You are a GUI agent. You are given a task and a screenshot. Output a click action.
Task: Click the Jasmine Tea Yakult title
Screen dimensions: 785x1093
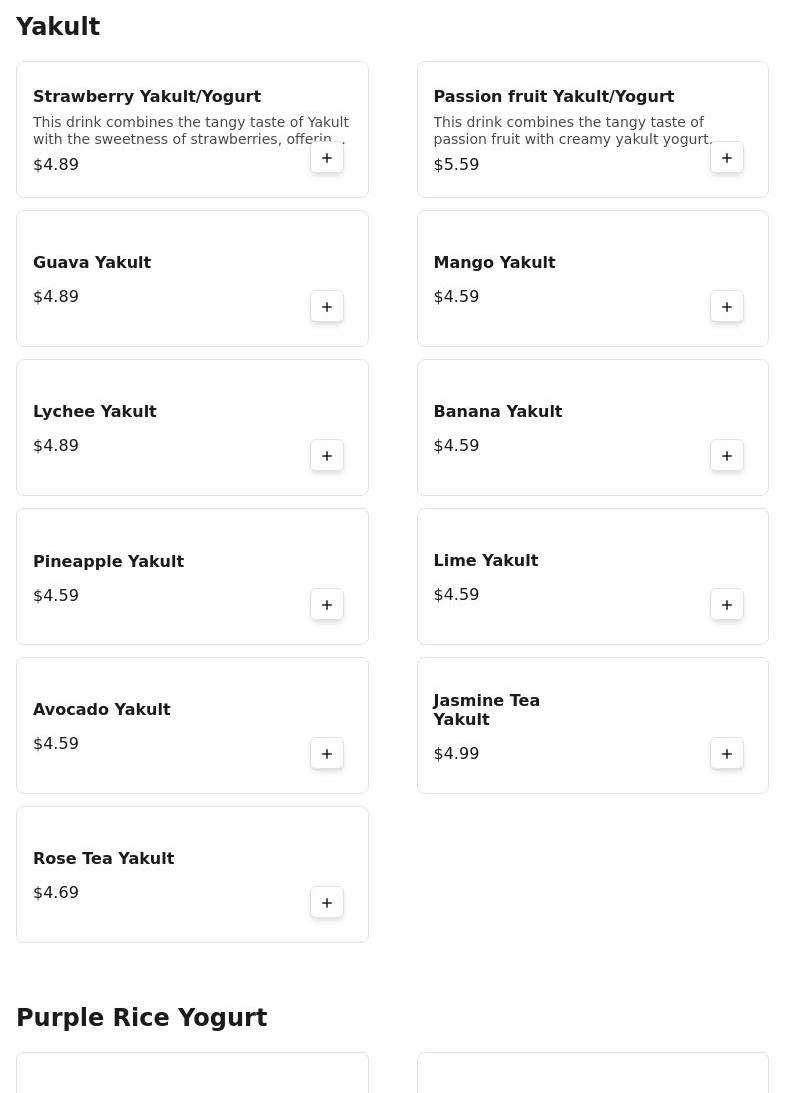coord(487,710)
